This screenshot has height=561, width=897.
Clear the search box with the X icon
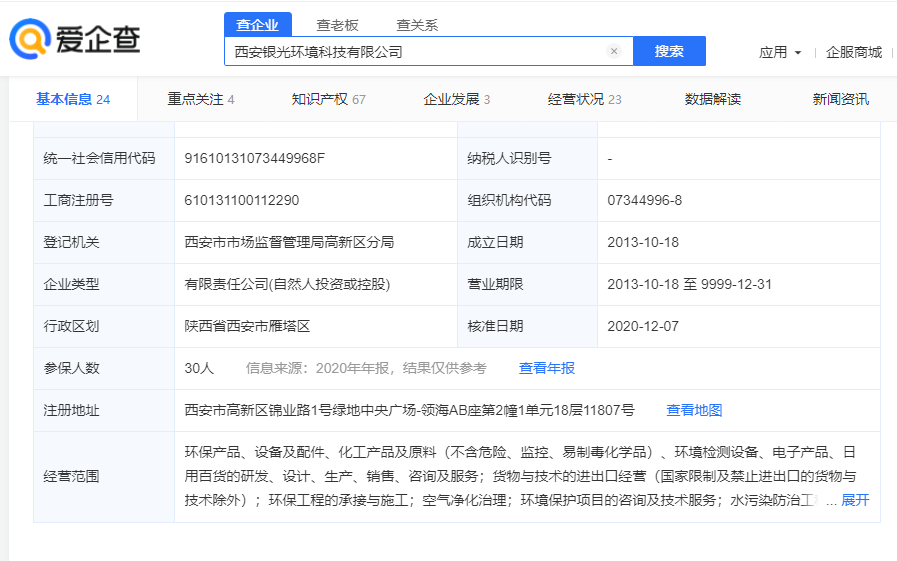[614, 51]
